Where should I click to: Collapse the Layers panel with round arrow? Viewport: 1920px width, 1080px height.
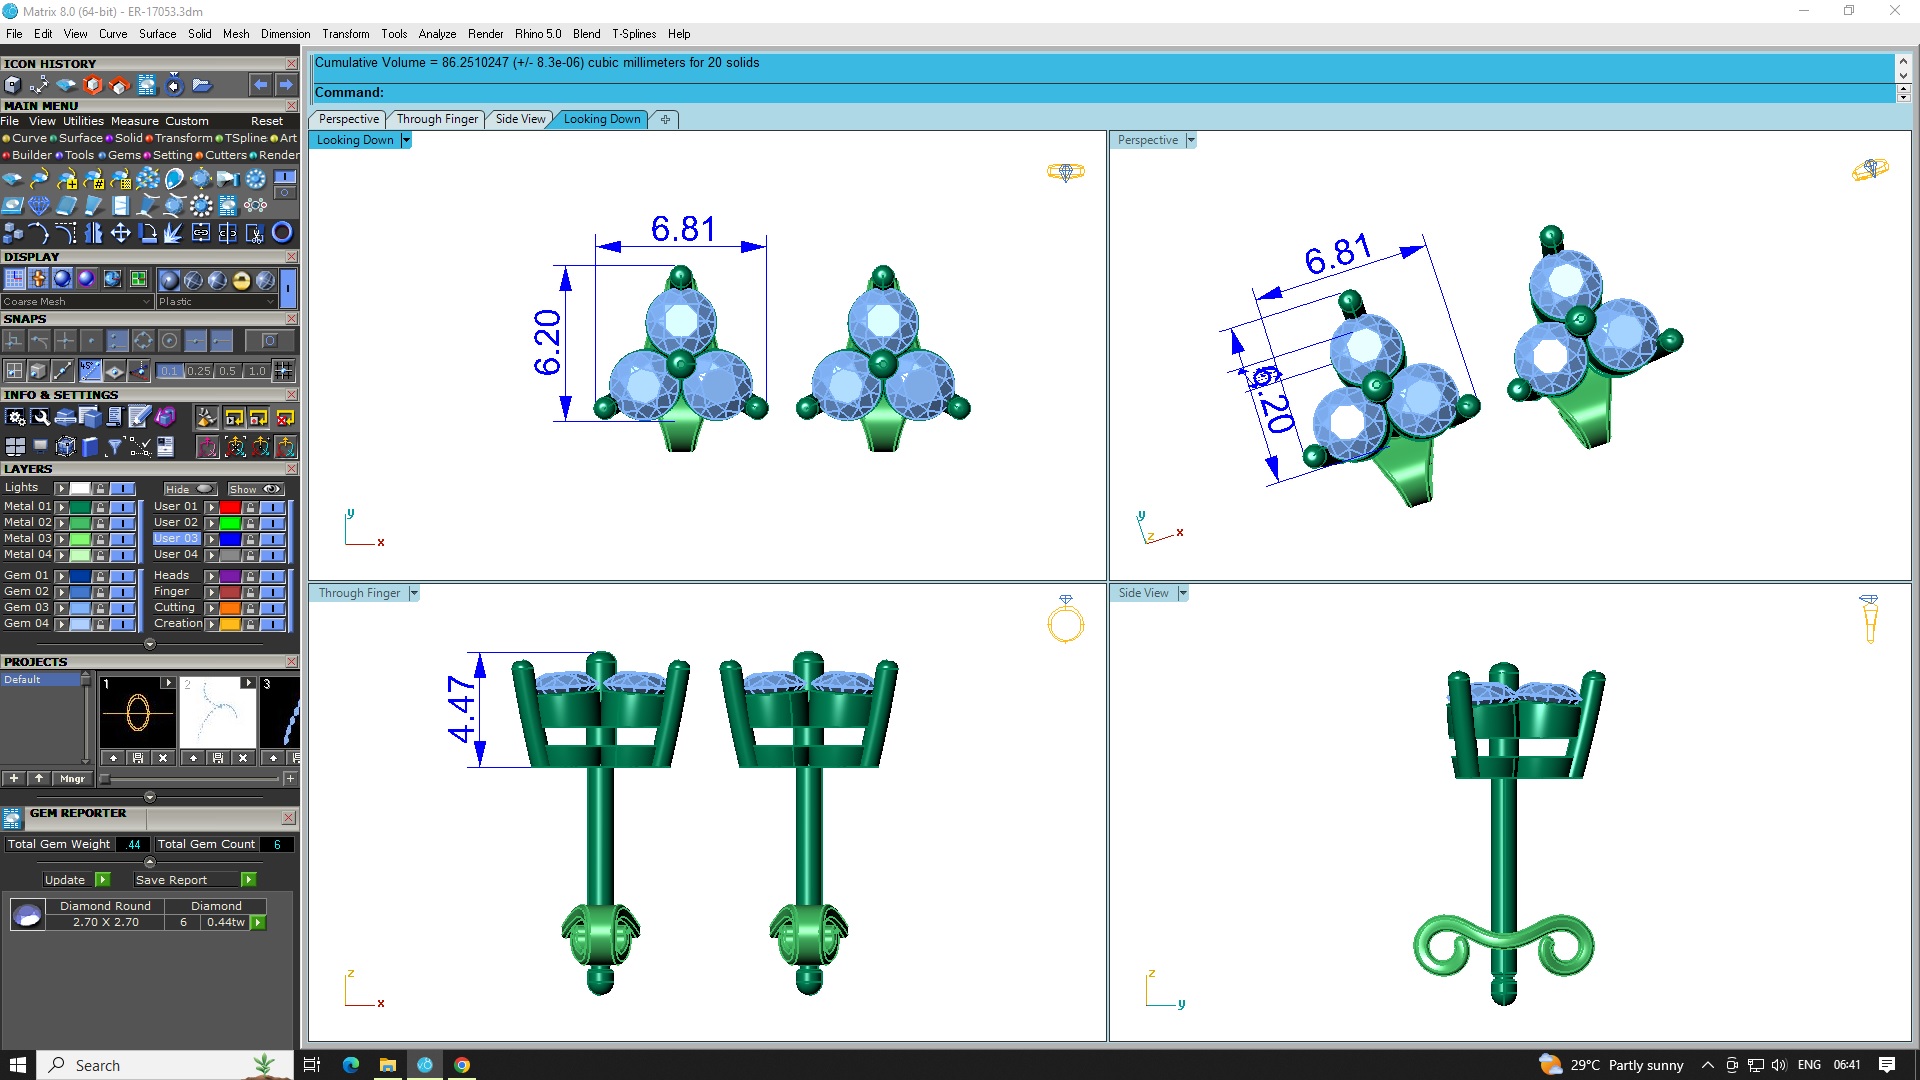tap(149, 644)
